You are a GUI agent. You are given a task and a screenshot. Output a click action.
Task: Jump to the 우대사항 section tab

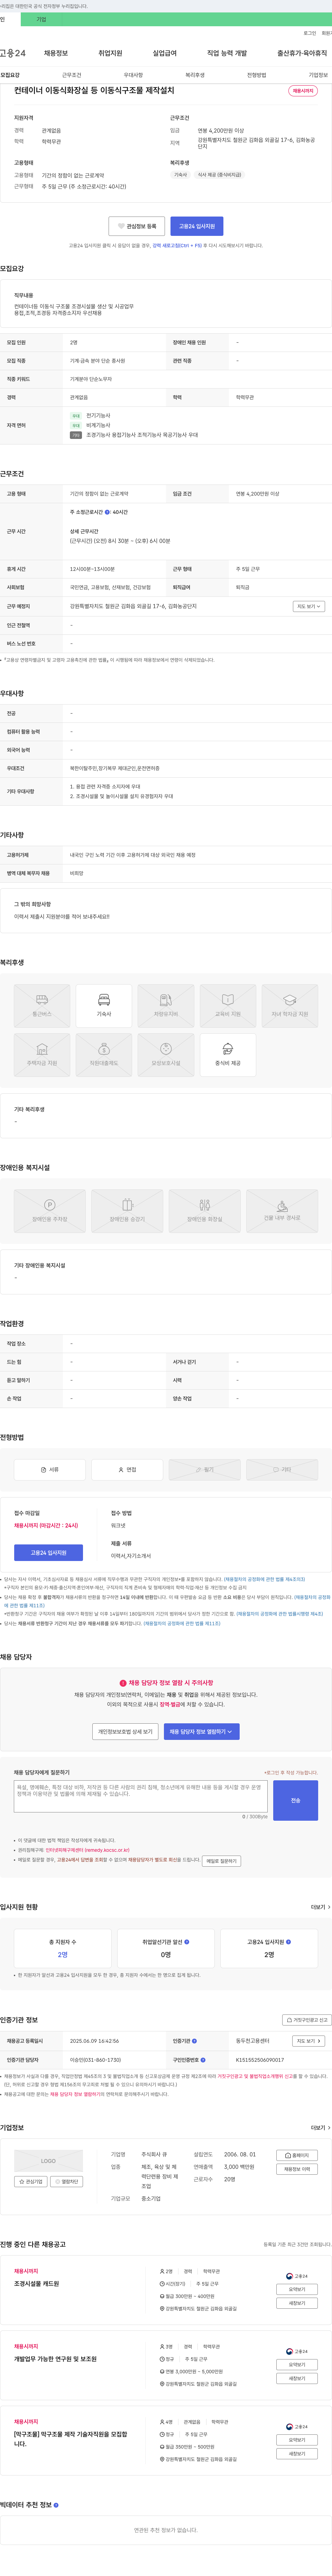point(133,75)
